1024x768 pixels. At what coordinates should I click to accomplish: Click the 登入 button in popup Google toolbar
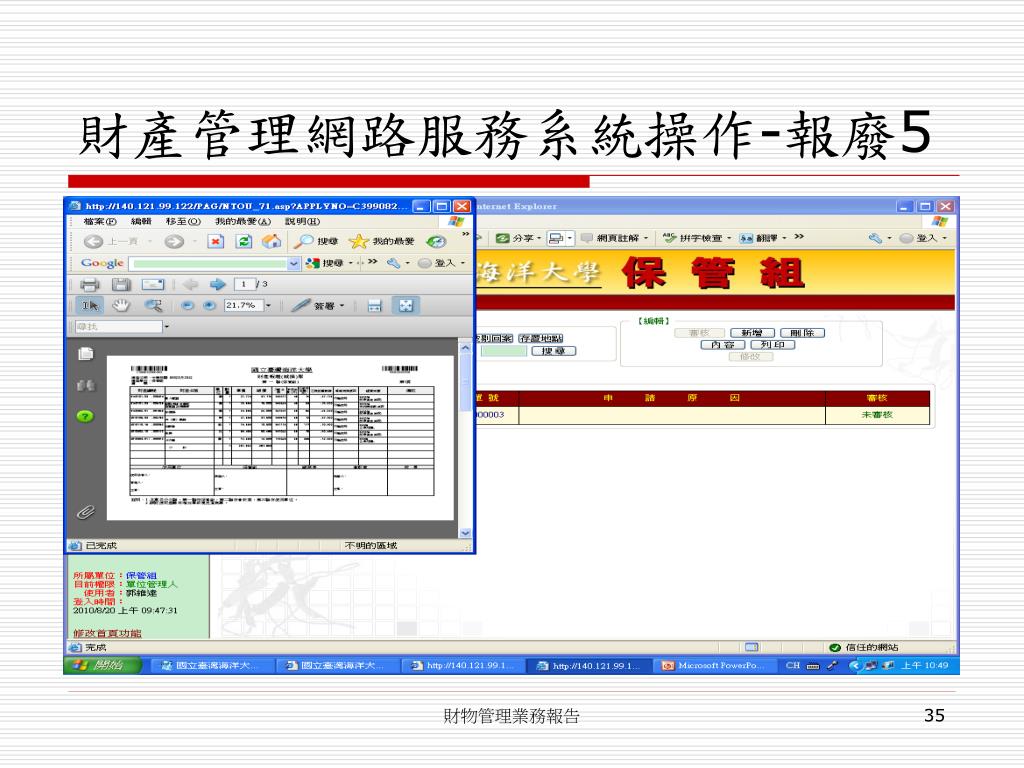coord(438,263)
